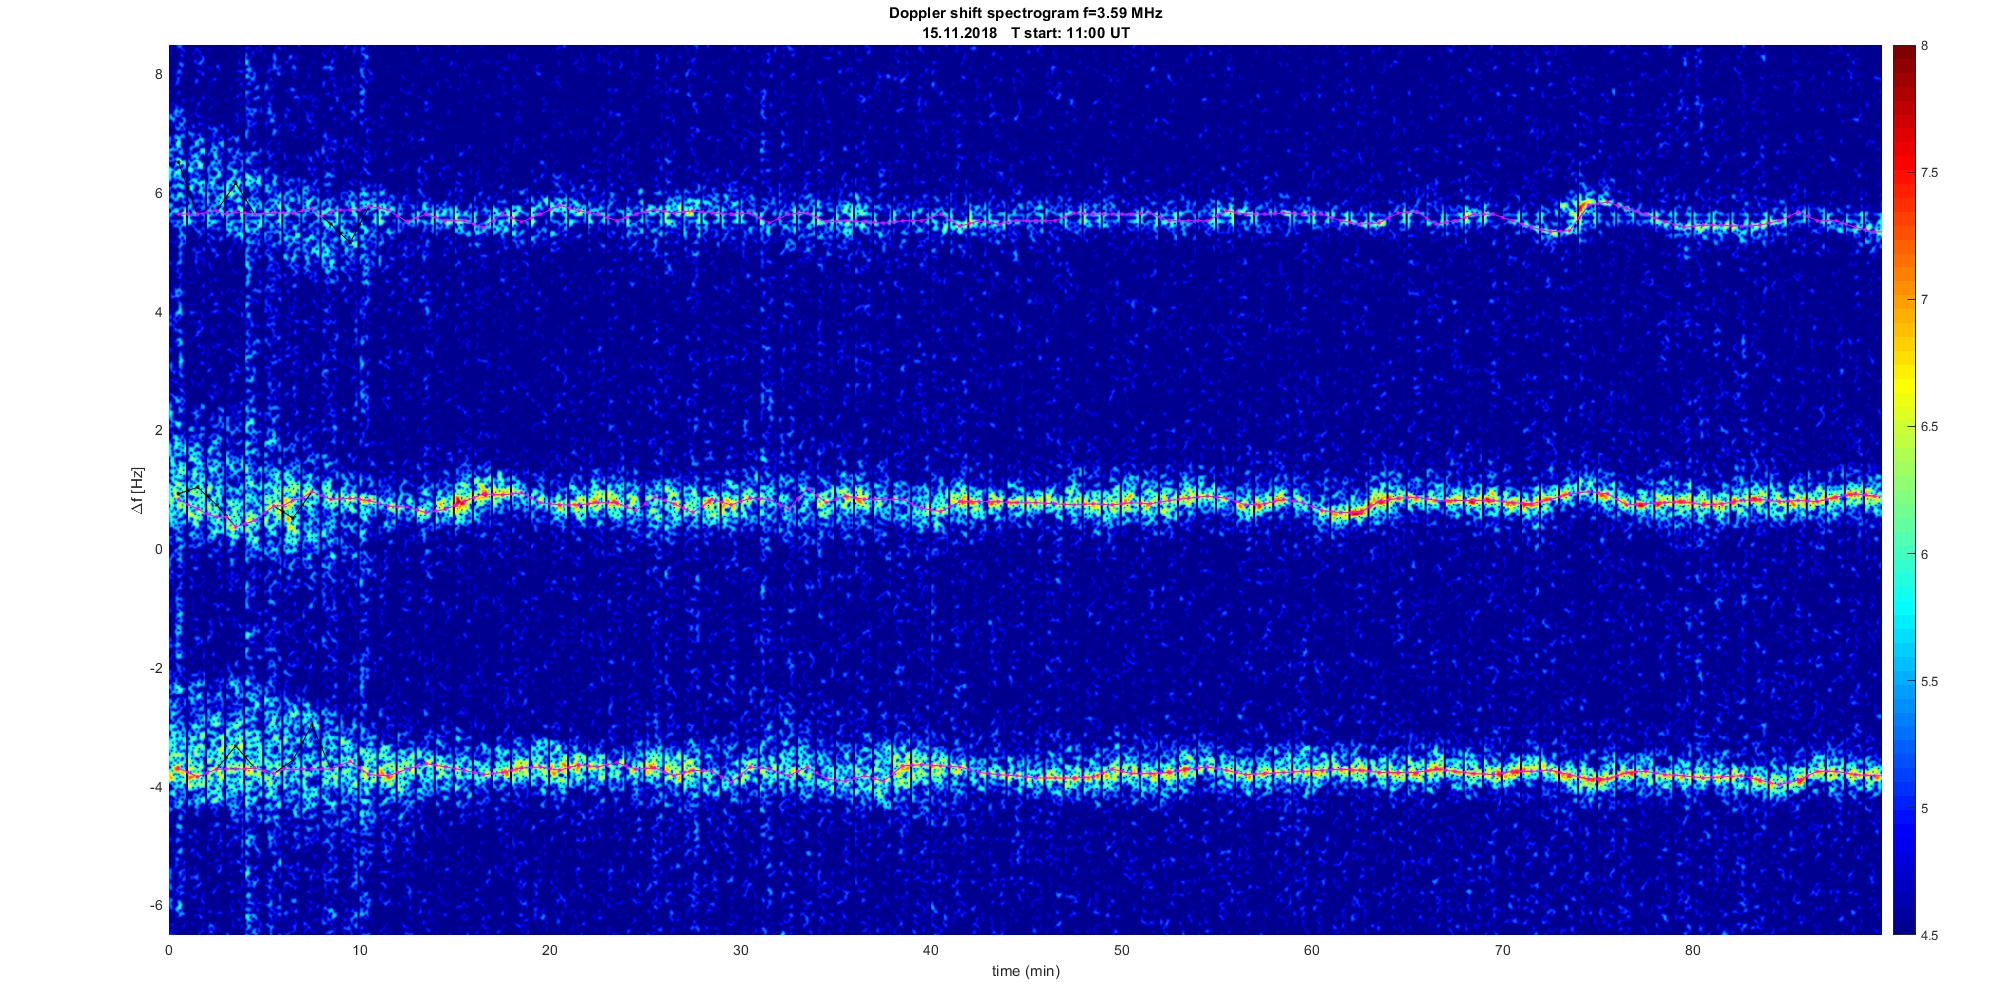Click the x-axis tick label '0'
This screenshot has width=2000, height=1003.
pyautogui.click(x=169, y=950)
